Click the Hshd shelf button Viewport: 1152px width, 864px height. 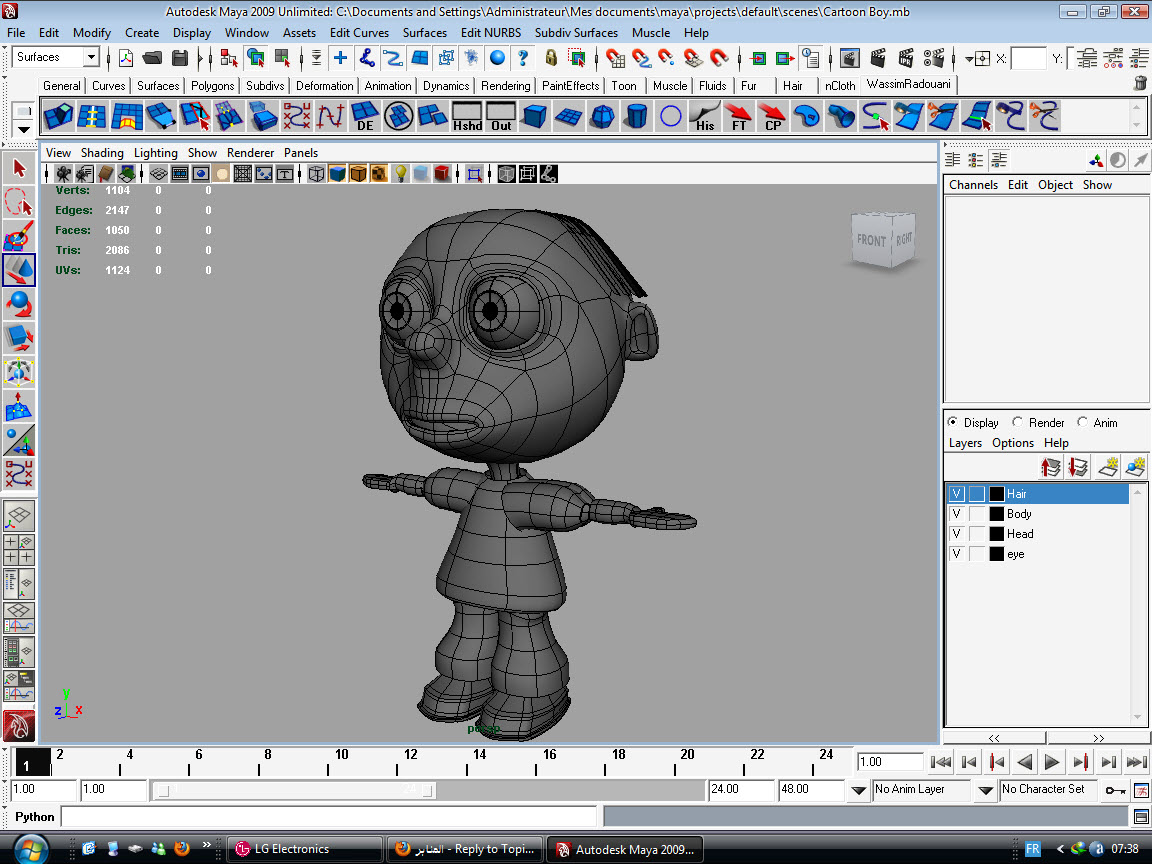point(467,117)
